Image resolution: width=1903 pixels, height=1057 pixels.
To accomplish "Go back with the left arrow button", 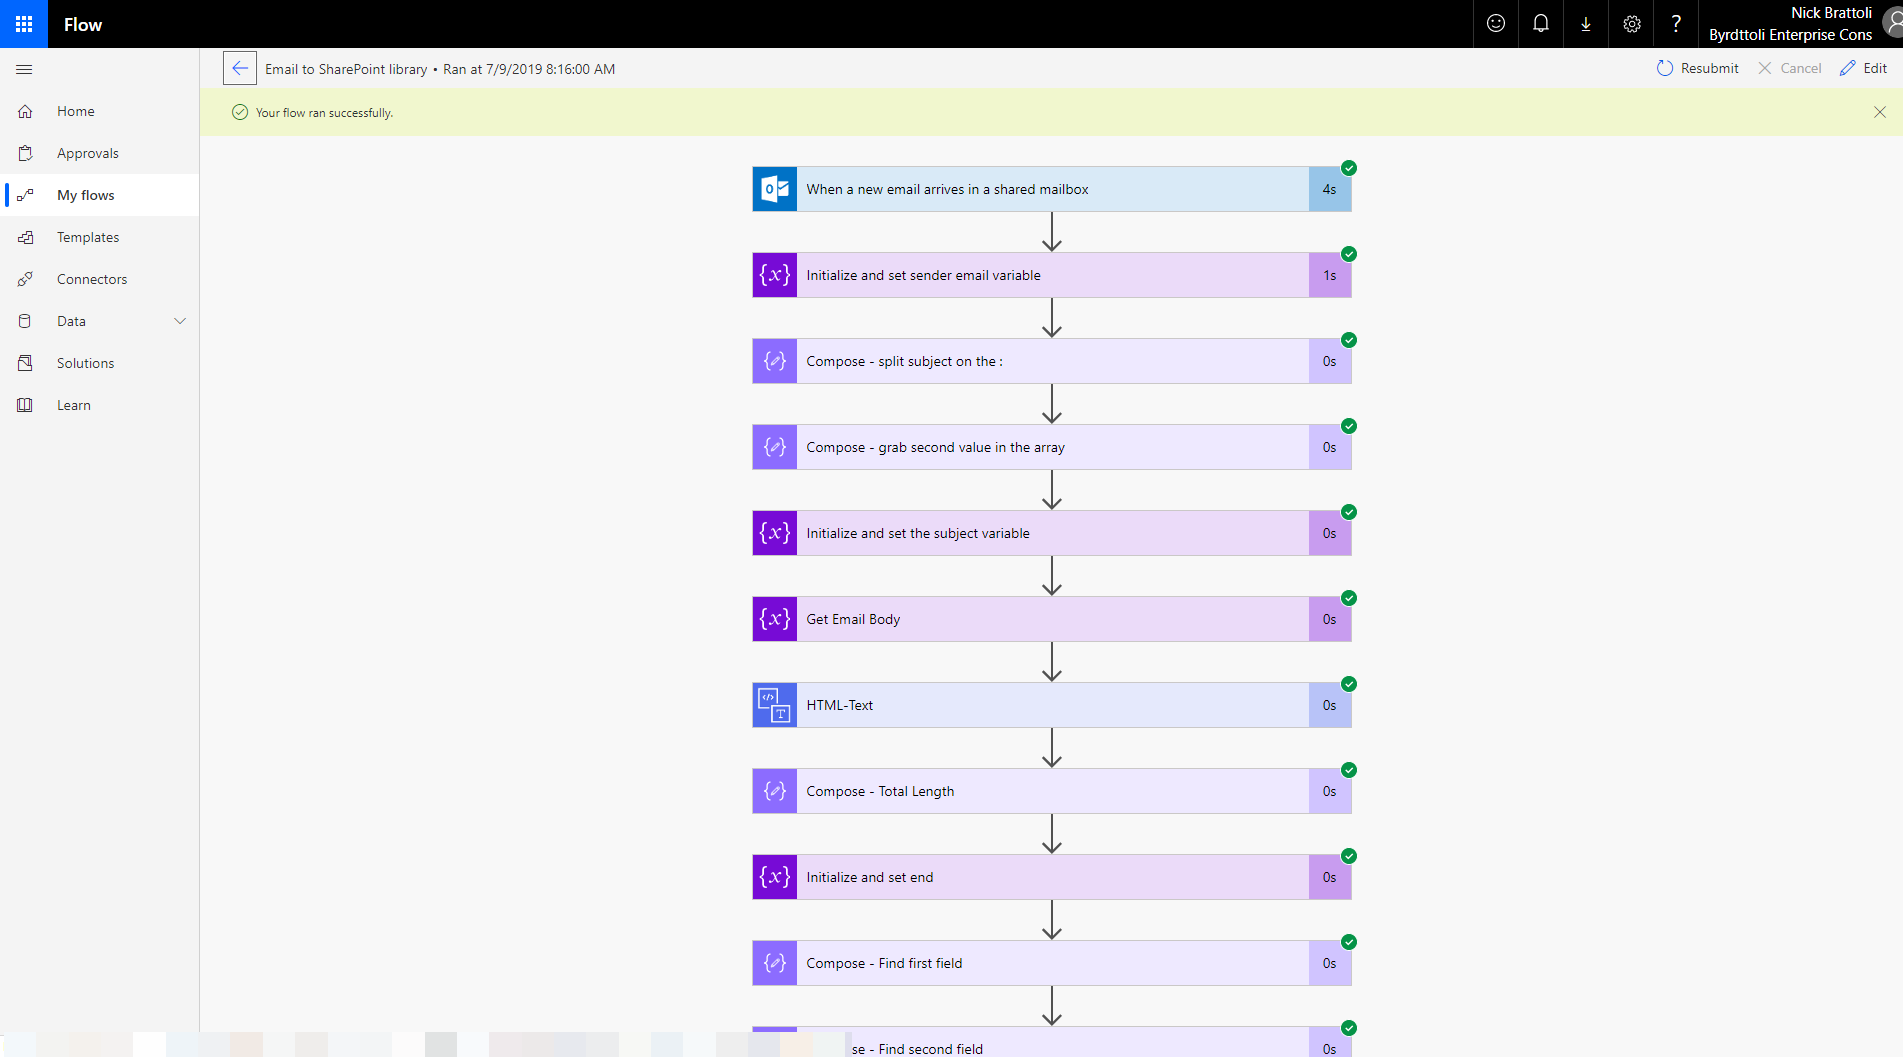I will tap(240, 68).
